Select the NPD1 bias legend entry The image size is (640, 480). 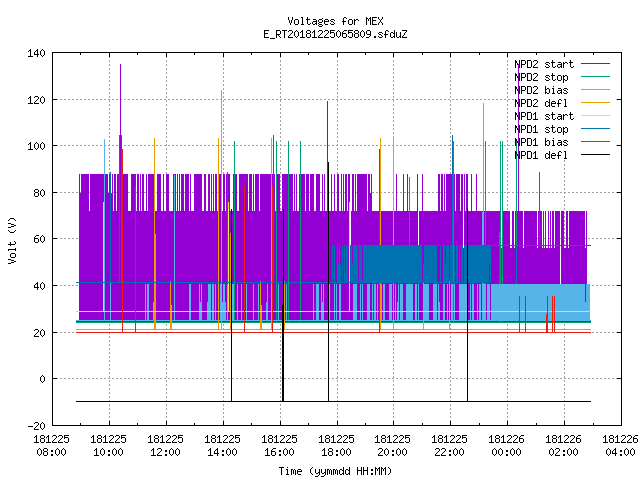point(541,142)
